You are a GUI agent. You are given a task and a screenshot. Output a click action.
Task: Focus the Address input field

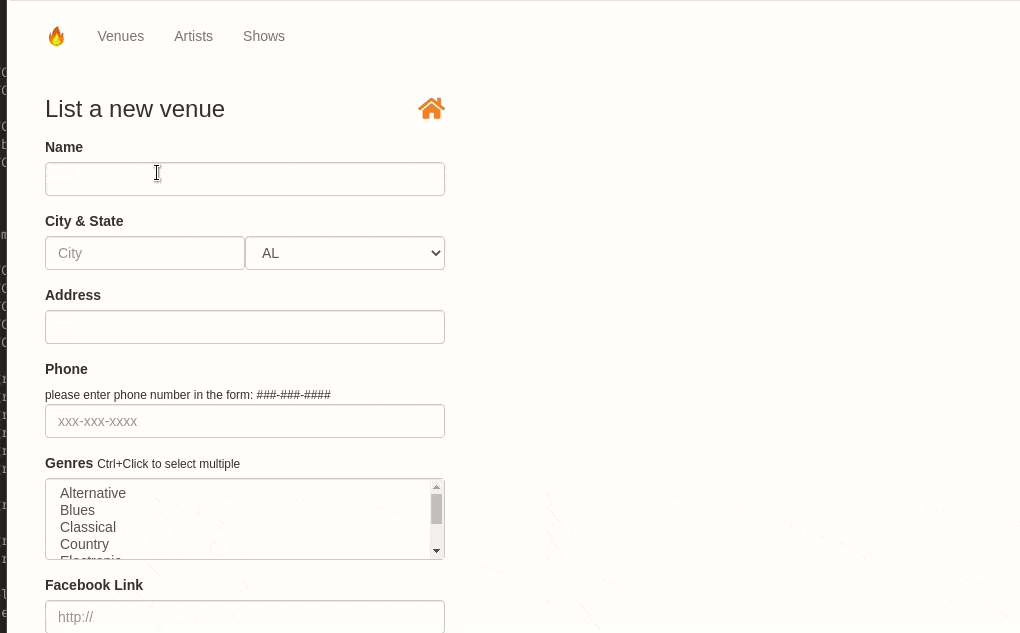[245, 327]
